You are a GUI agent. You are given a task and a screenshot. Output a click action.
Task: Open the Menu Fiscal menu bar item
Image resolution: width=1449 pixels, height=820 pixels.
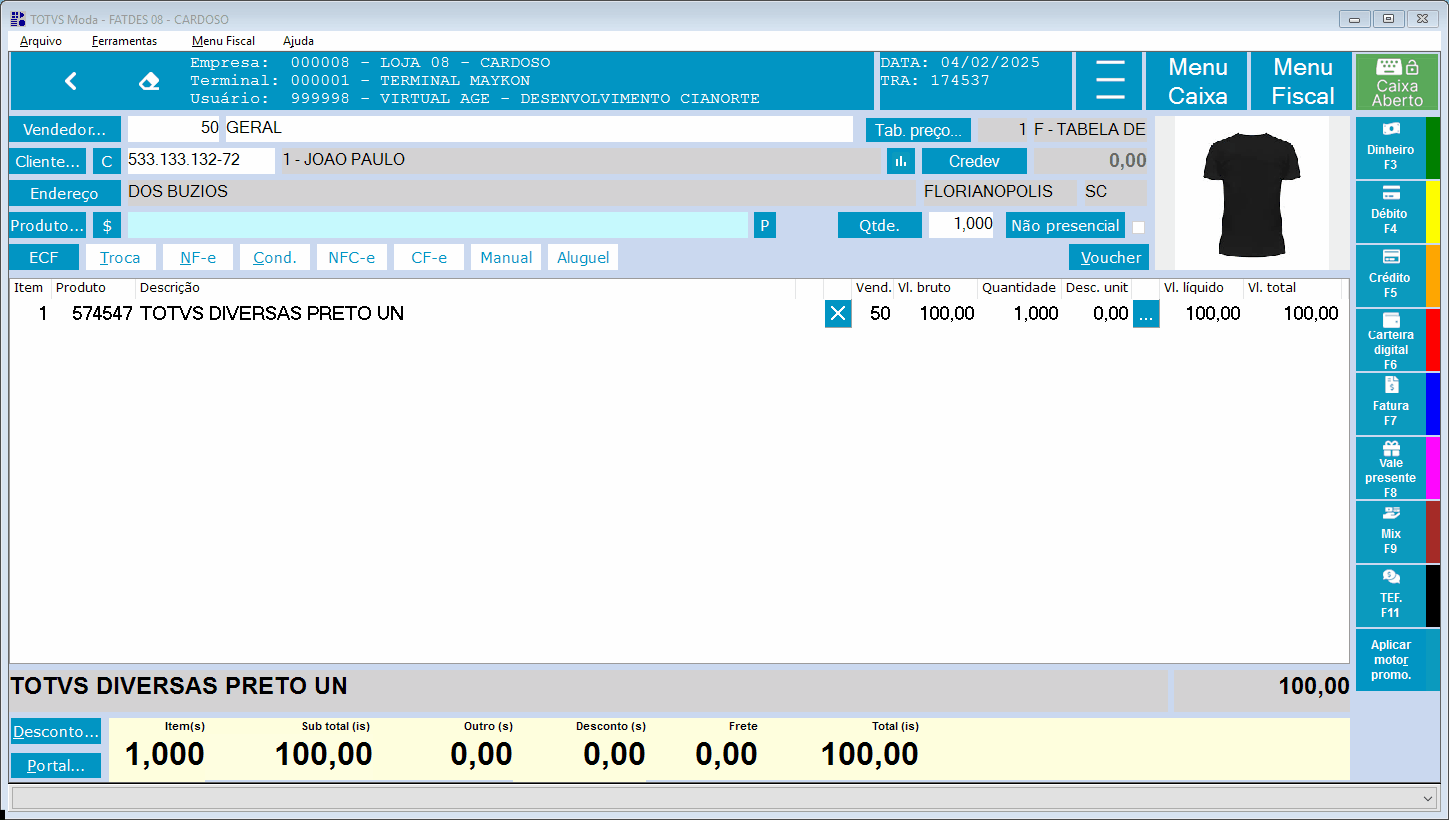pyautogui.click(x=223, y=41)
